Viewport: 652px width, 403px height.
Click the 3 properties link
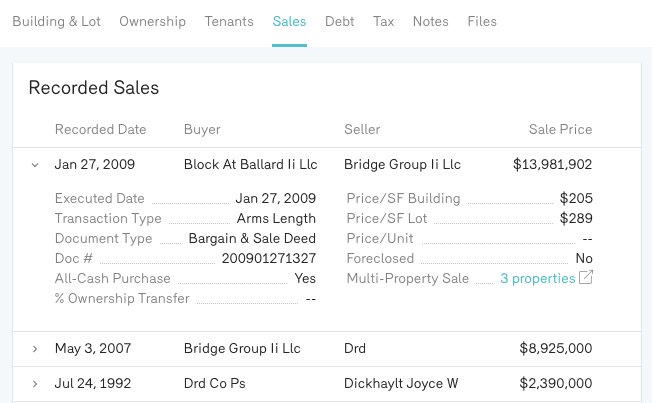pos(537,278)
